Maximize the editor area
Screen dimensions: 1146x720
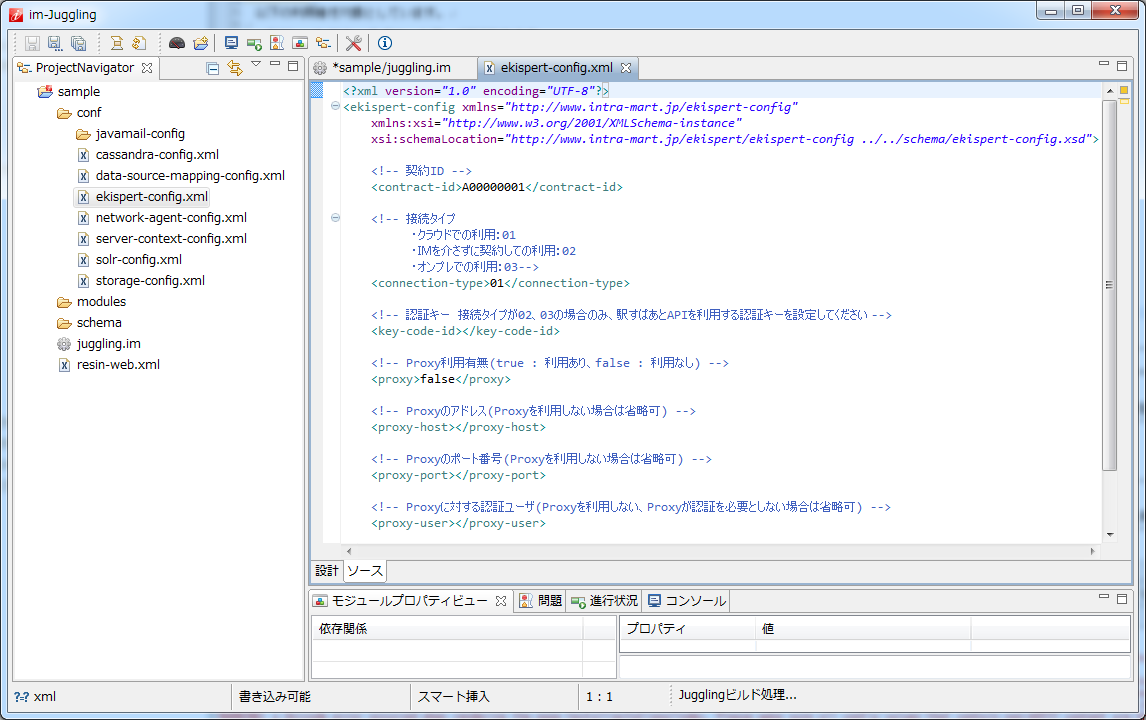click(x=1122, y=66)
